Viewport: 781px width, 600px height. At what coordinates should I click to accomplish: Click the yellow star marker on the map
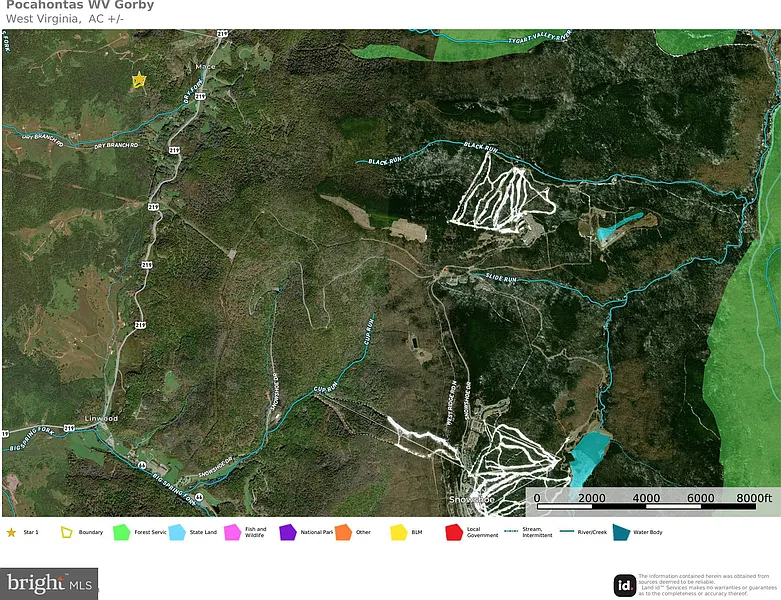139,81
